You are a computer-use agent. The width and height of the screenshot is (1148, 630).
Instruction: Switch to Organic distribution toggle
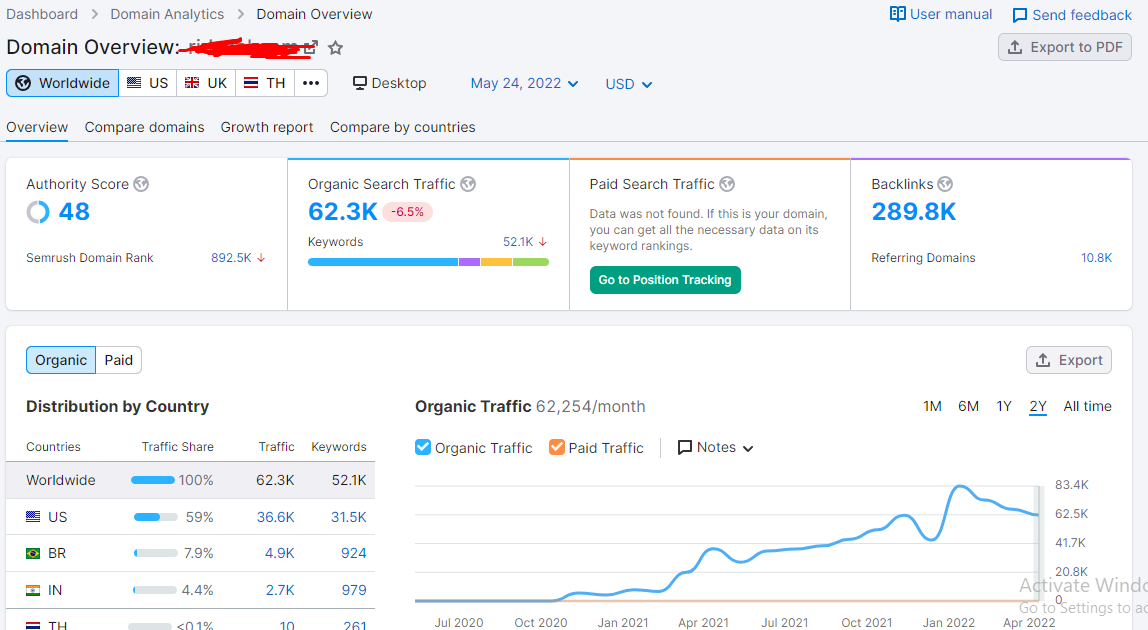pos(61,360)
